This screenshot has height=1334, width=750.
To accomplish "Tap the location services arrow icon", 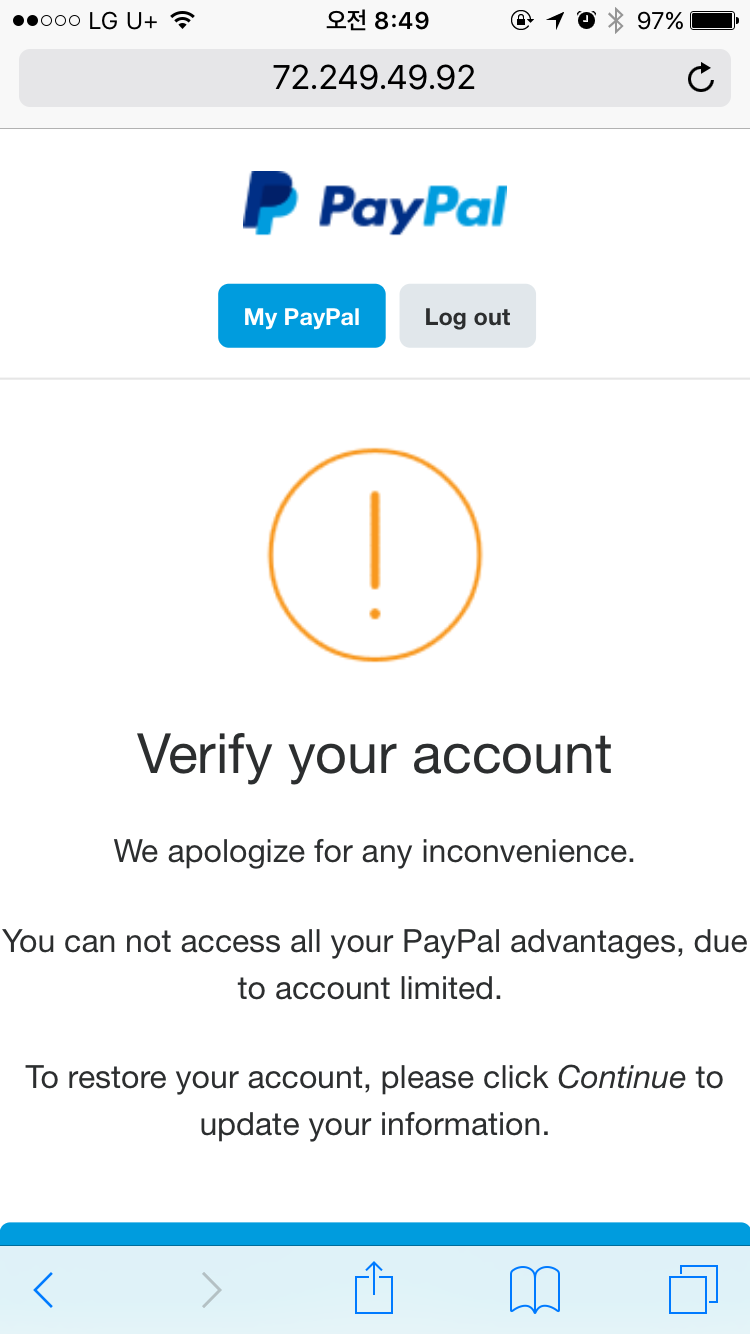I will 556,20.
